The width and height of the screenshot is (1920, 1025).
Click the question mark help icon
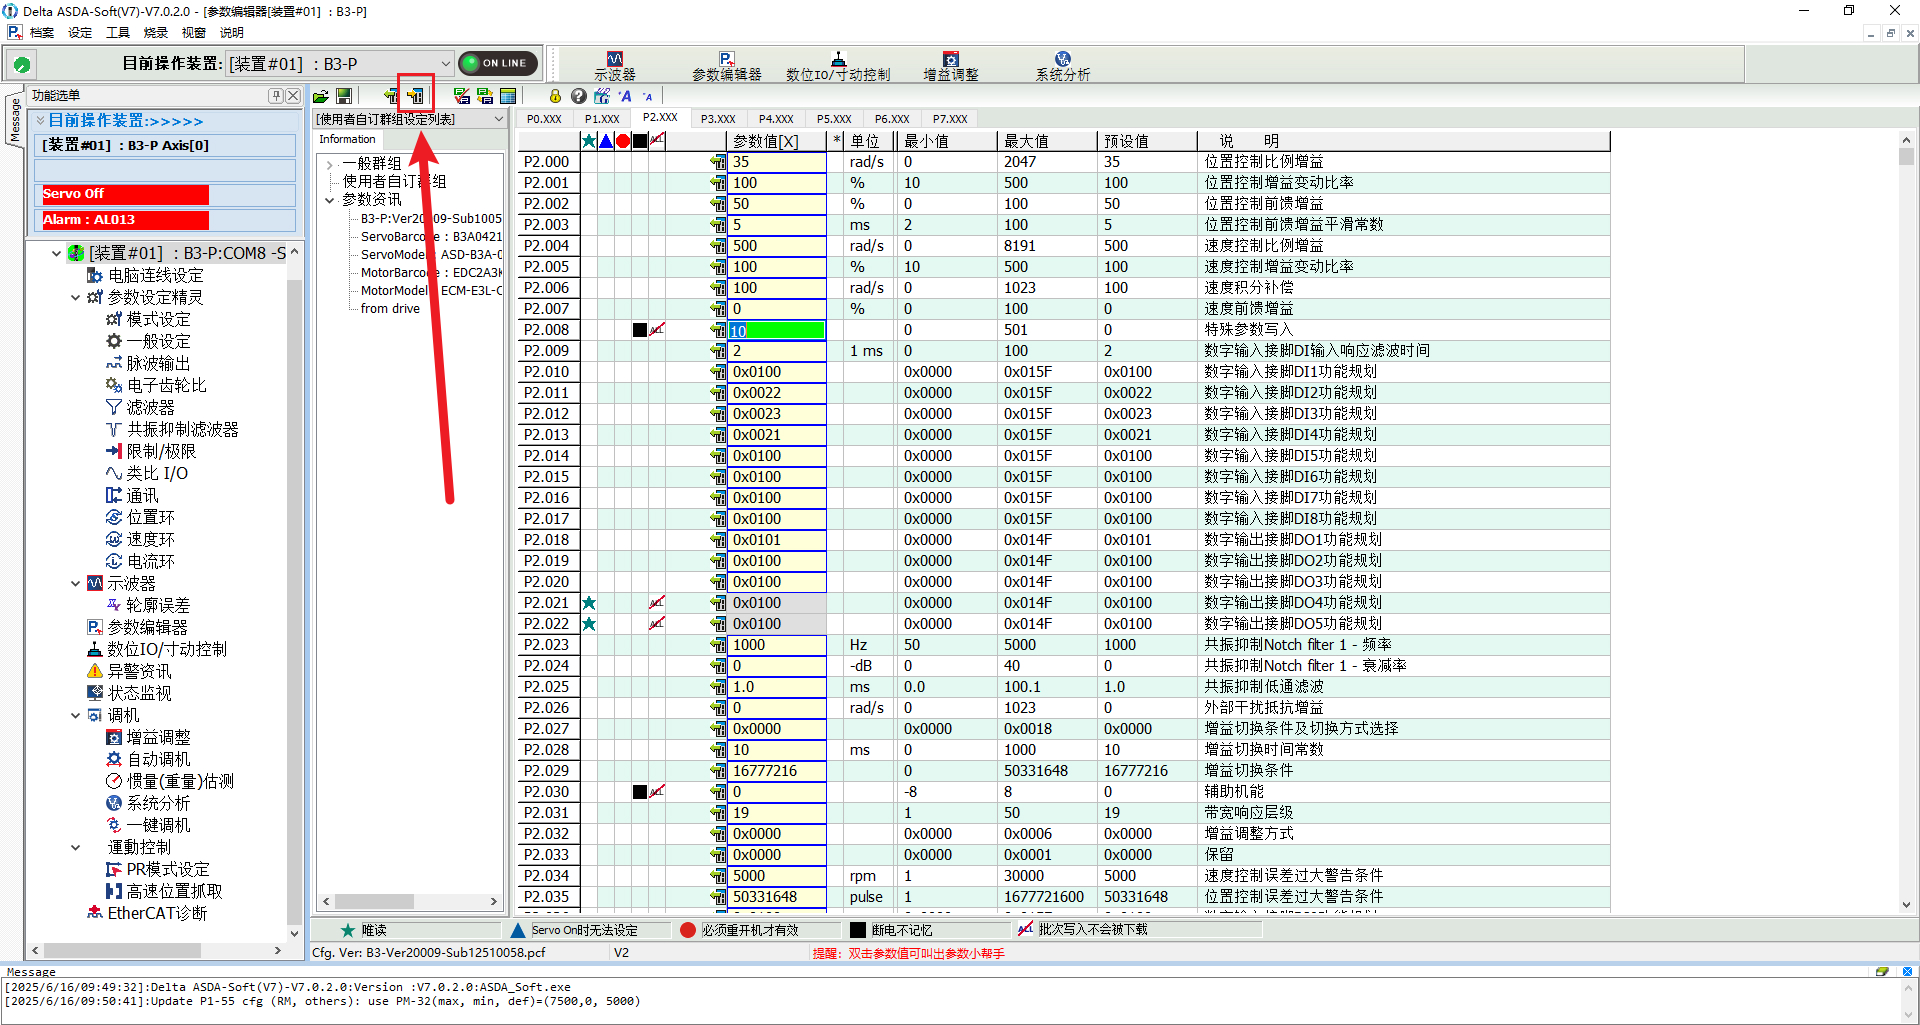578,96
